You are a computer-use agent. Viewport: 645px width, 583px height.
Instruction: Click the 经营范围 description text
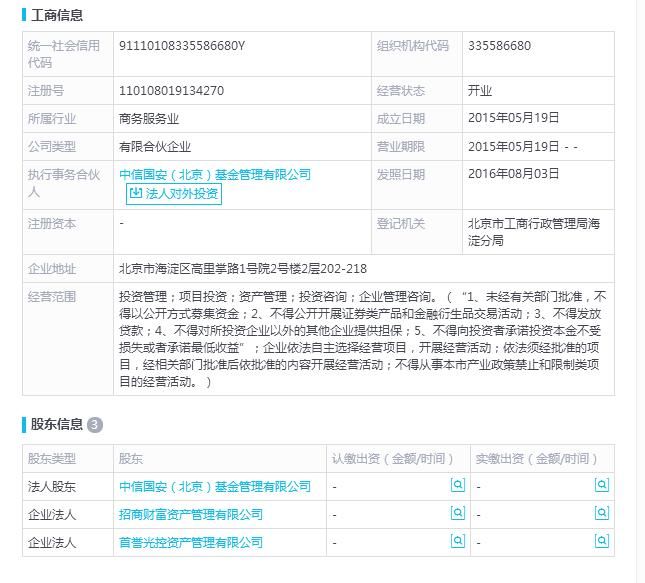point(362,339)
